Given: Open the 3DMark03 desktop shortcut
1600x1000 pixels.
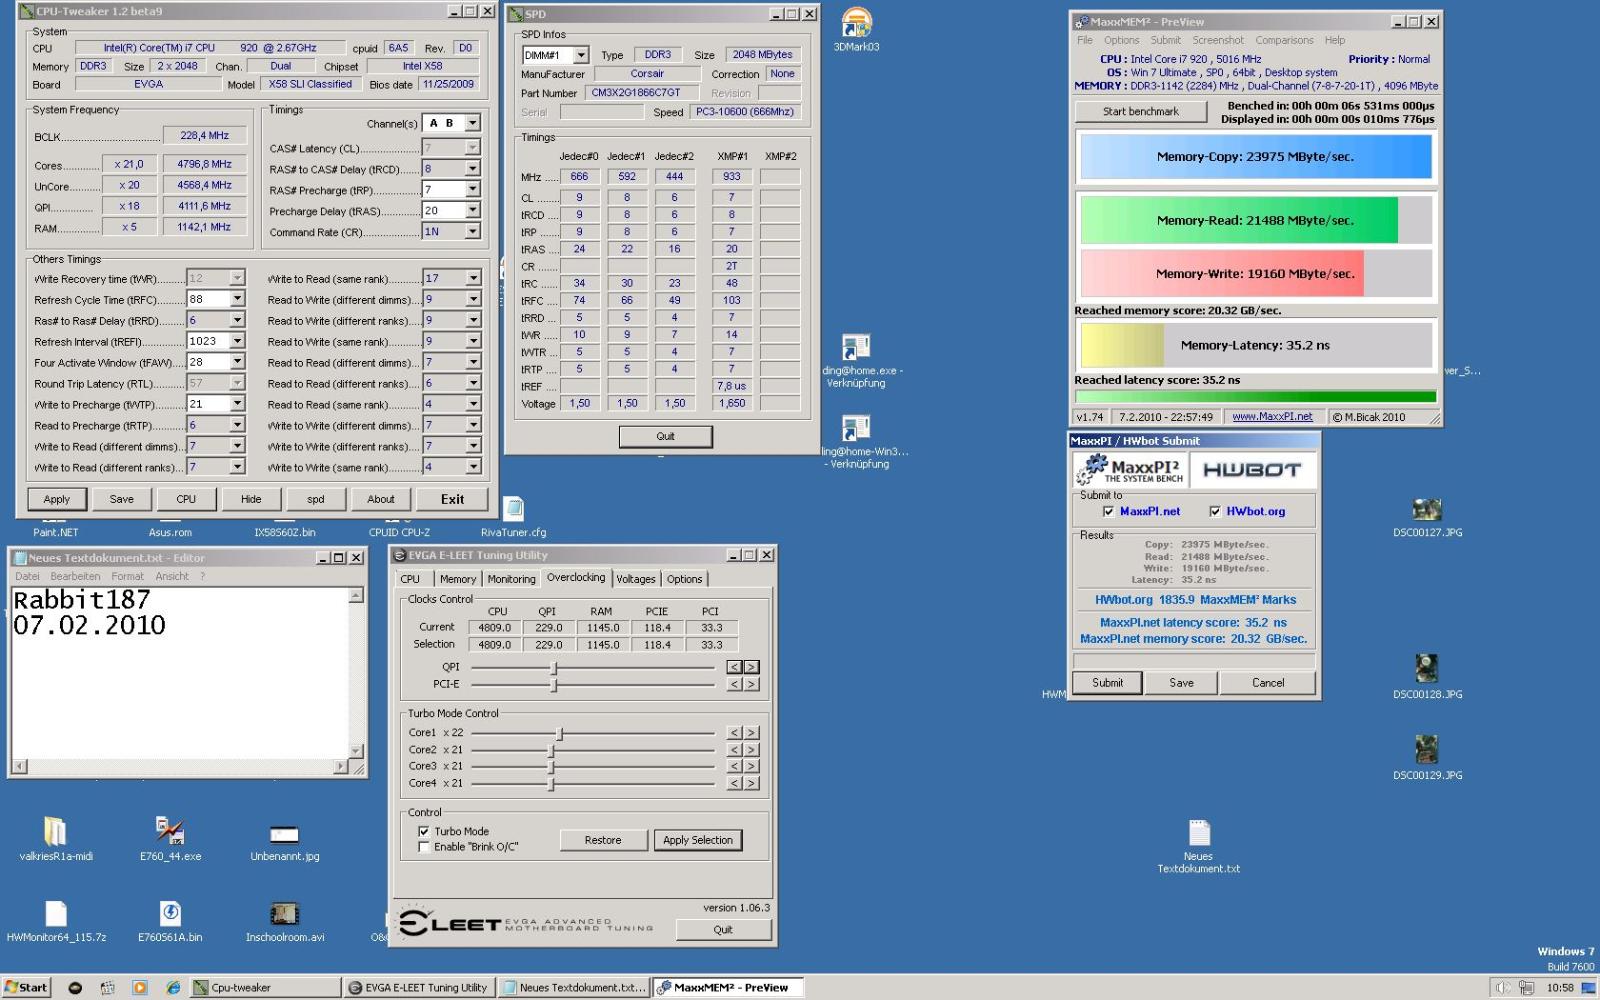Looking at the screenshot, I should 856,24.
